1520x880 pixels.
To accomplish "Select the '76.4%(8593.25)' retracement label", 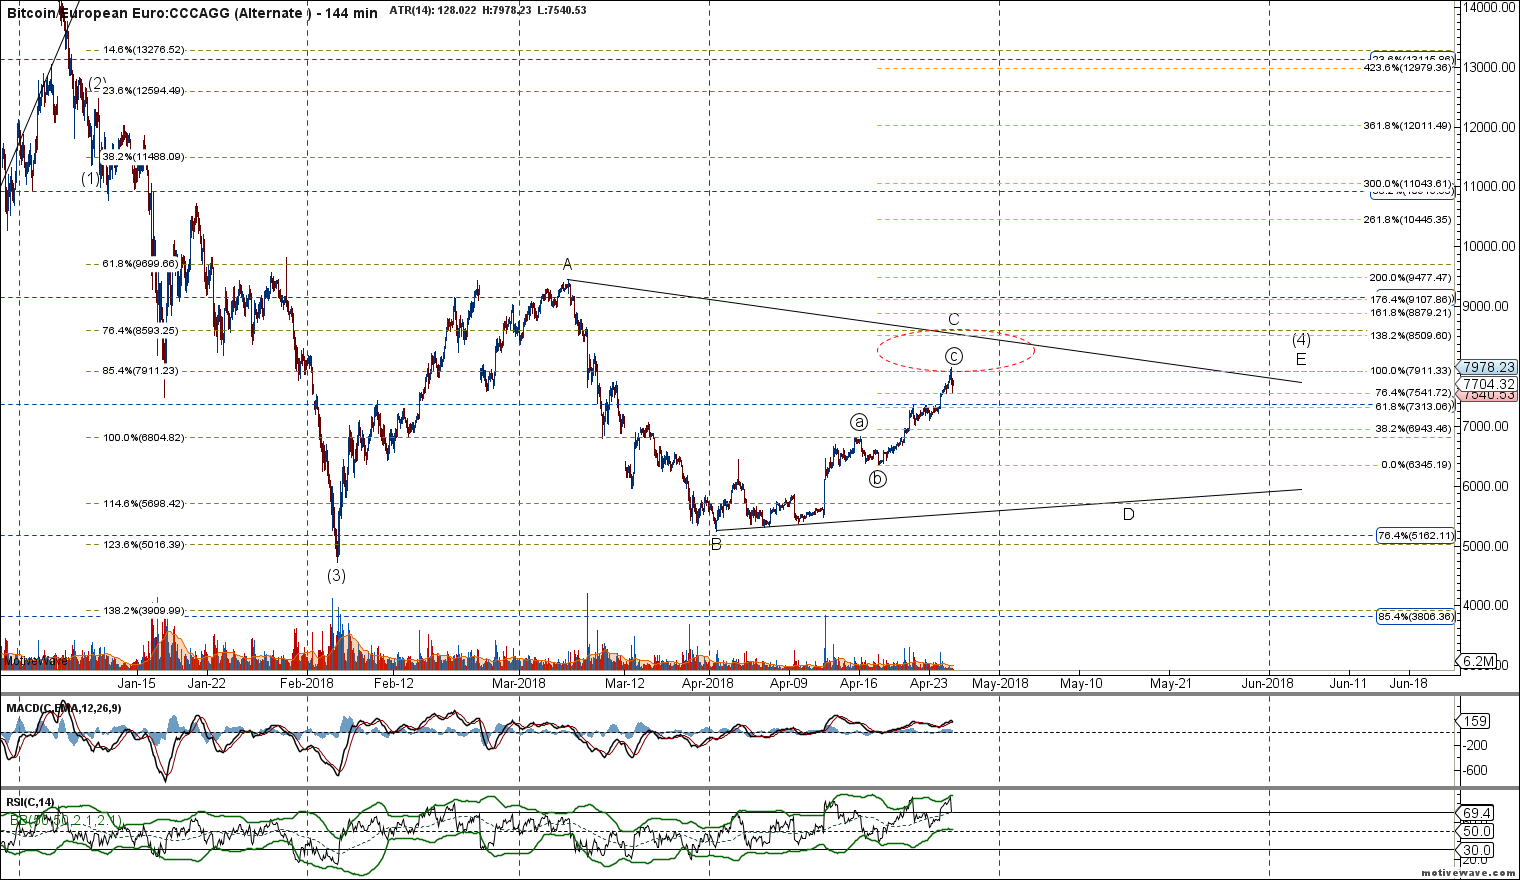I will click(140, 330).
